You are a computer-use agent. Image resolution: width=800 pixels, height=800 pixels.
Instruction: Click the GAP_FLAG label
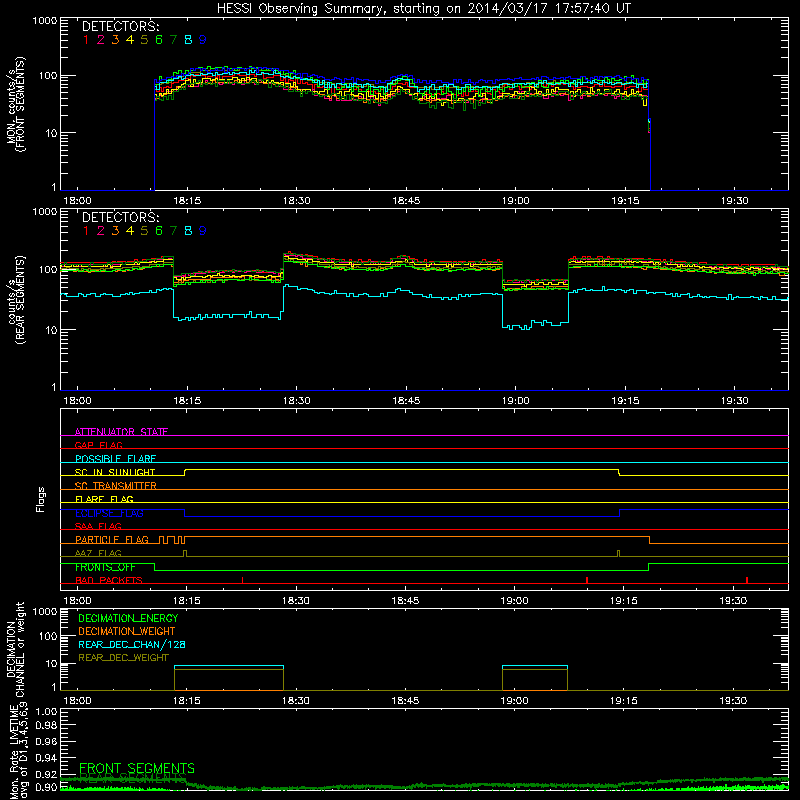(x=98, y=445)
